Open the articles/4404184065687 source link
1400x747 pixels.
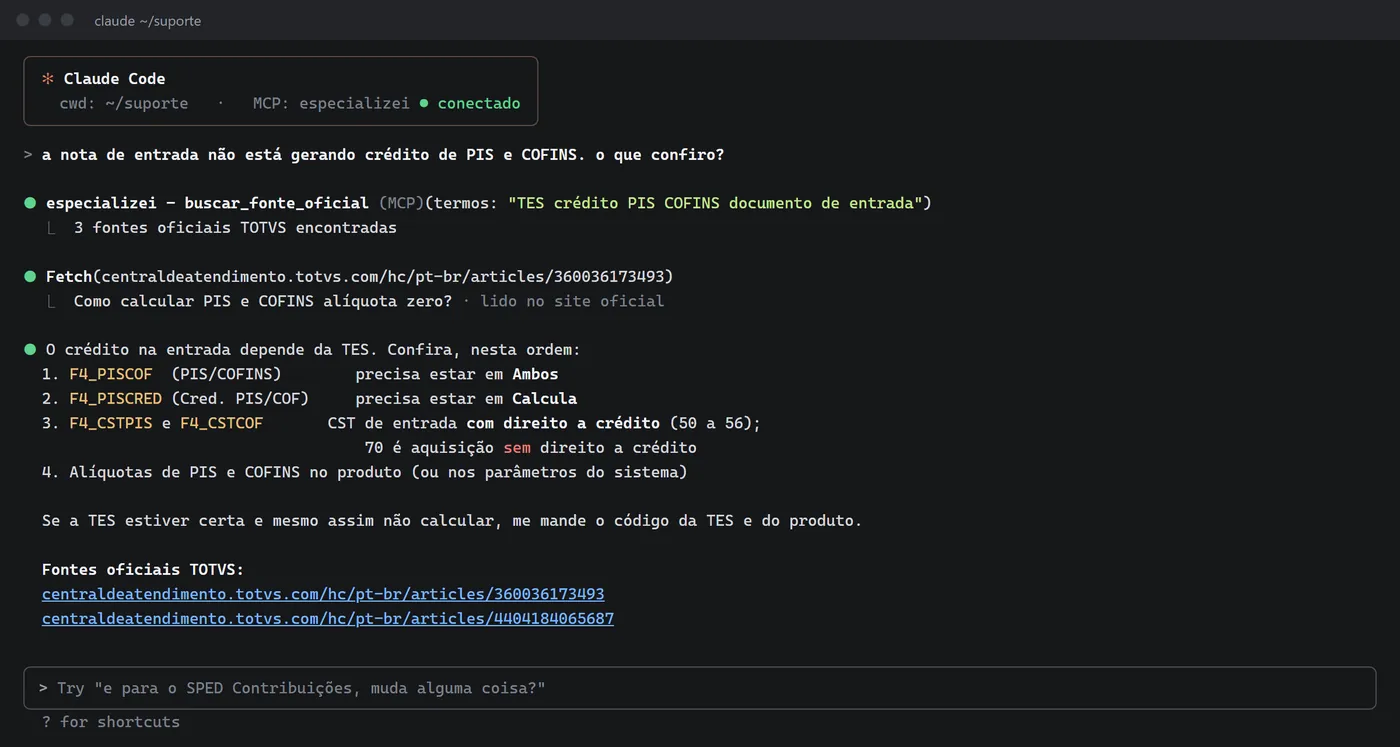click(328, 619)
